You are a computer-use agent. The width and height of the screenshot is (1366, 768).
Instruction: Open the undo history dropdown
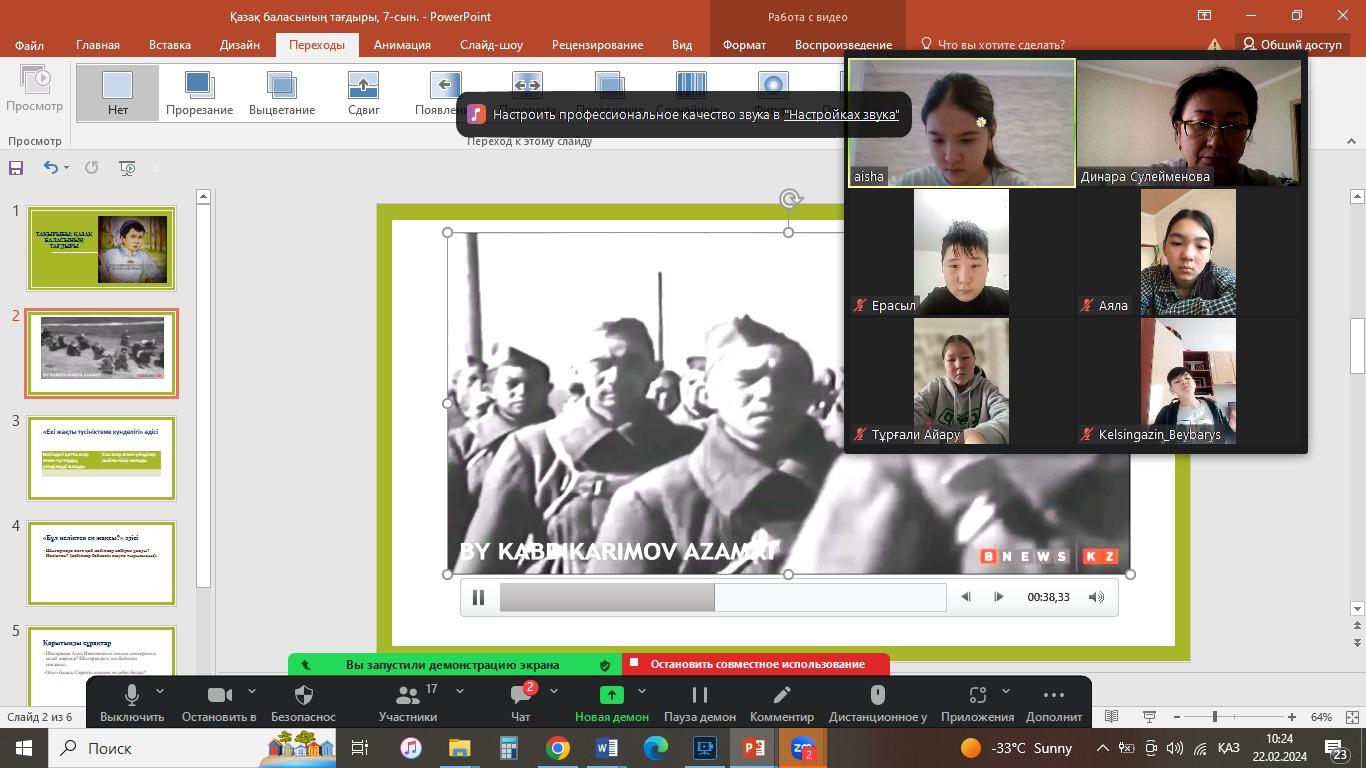tap(66, 168)
